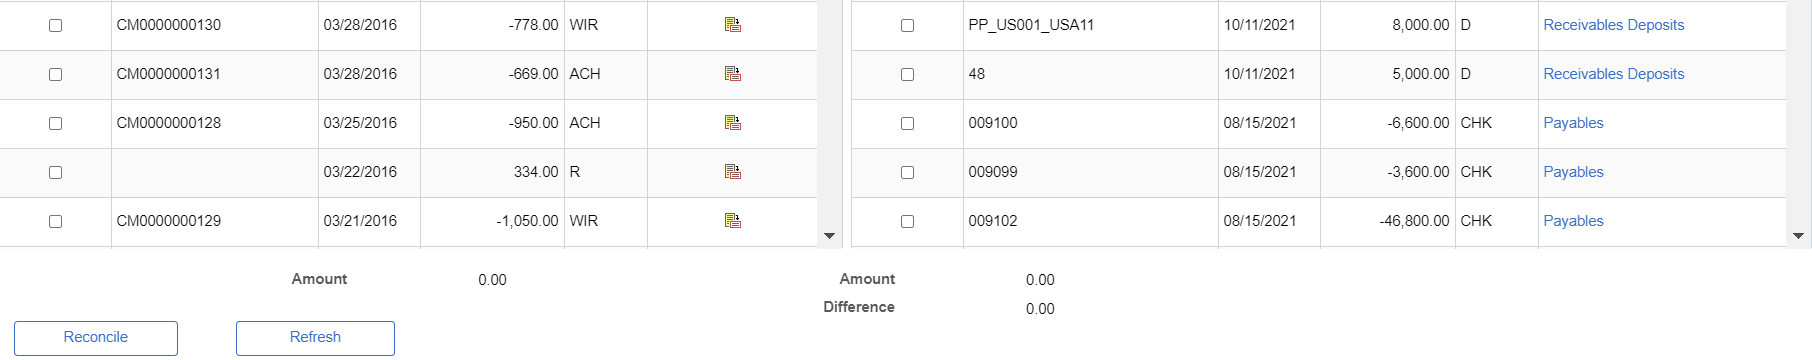Open details icon for CM0000000128 row

pos(733,123)
